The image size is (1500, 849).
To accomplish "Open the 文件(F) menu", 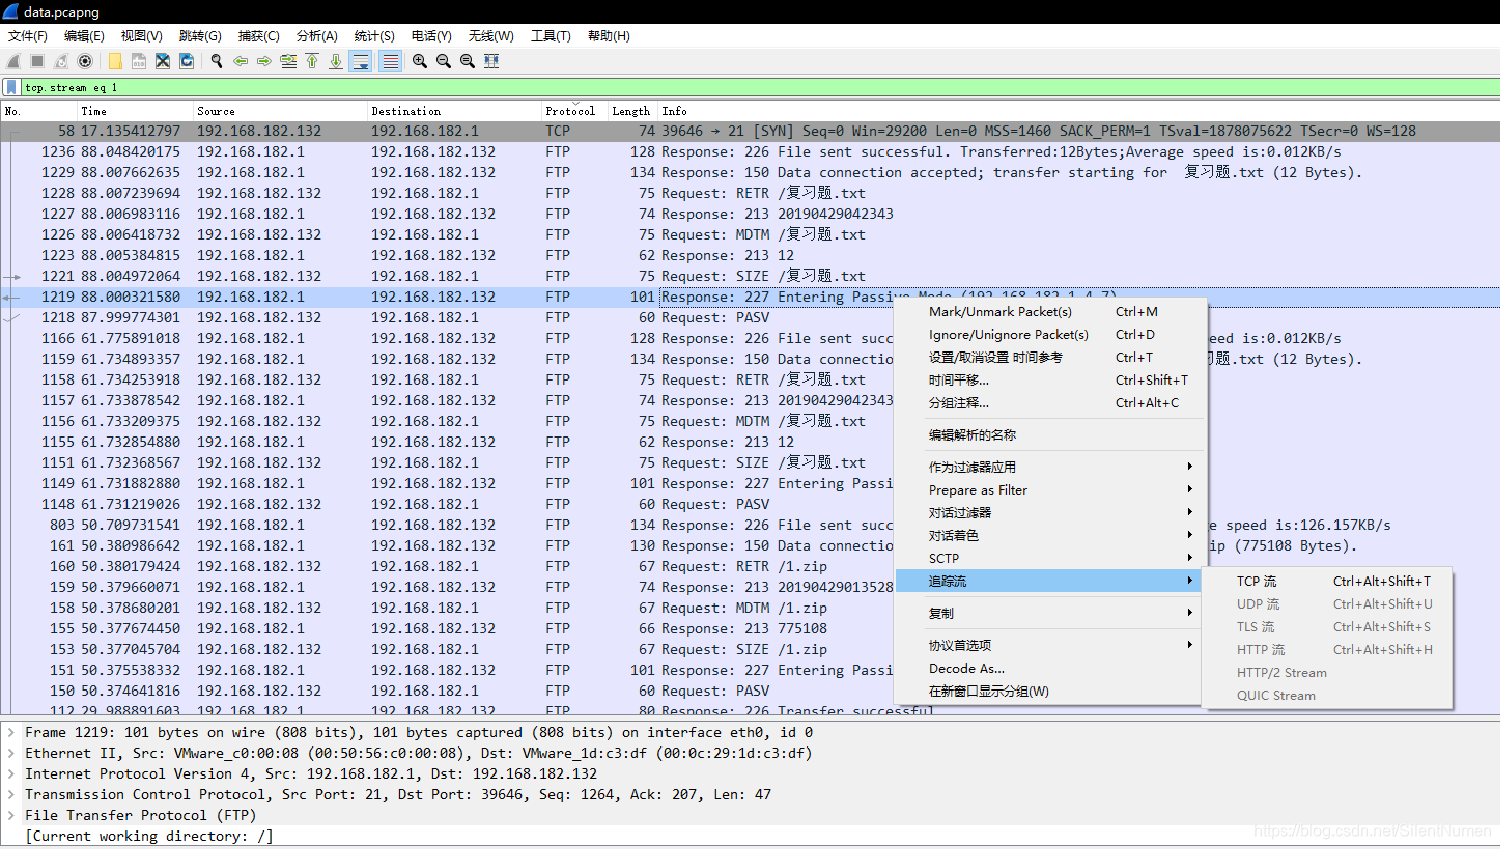I will click(x=28, y=36).
